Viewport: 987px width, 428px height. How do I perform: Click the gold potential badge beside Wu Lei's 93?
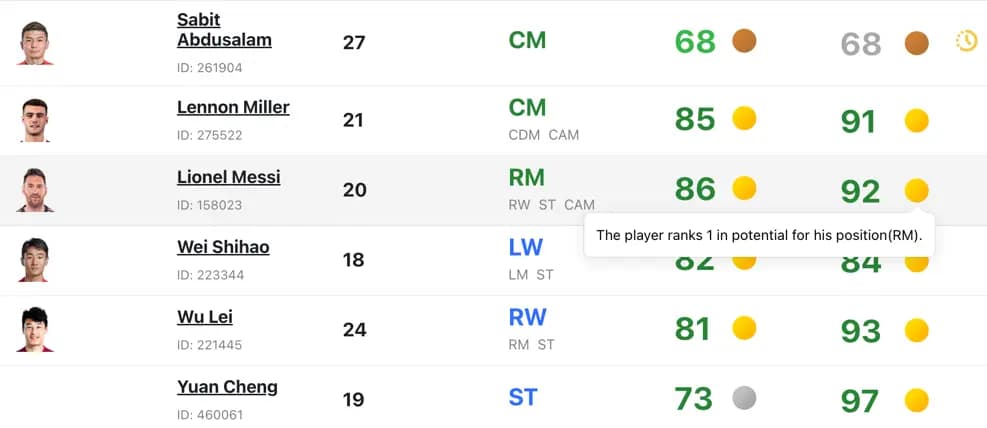tap(916, 330)
